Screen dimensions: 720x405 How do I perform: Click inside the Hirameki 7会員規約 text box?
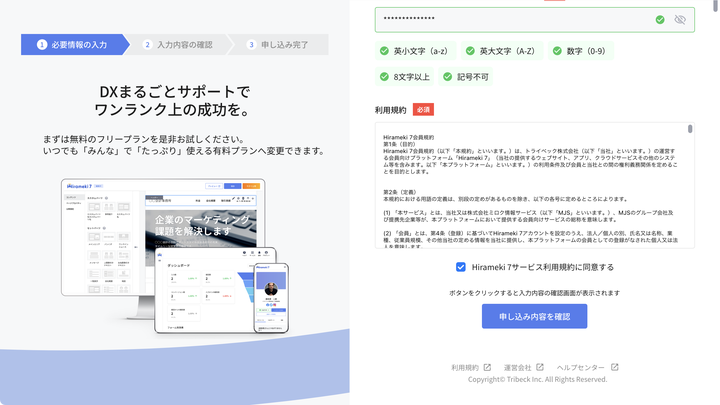534,186
